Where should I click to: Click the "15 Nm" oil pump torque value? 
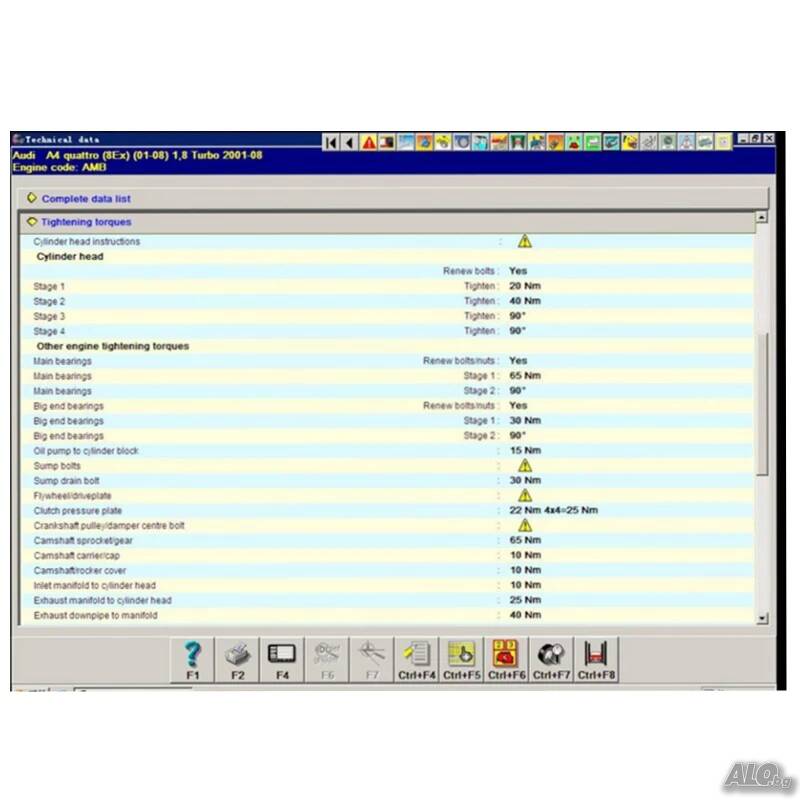(x=526, y=451)
